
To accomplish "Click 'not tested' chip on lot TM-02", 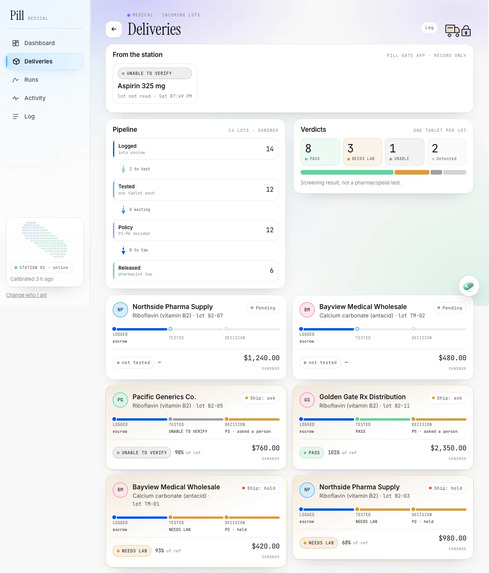I will [320, 363].
